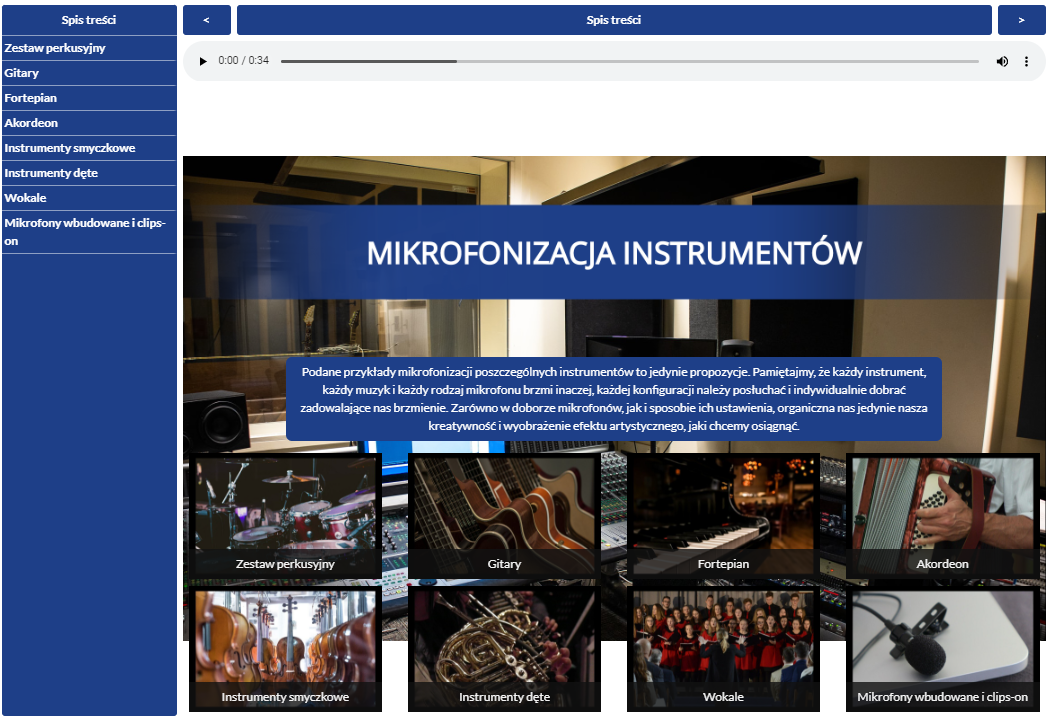Open the Wokale thumbnail
The height and width of the screenshot is (717, 1048).
click(723, 648)
